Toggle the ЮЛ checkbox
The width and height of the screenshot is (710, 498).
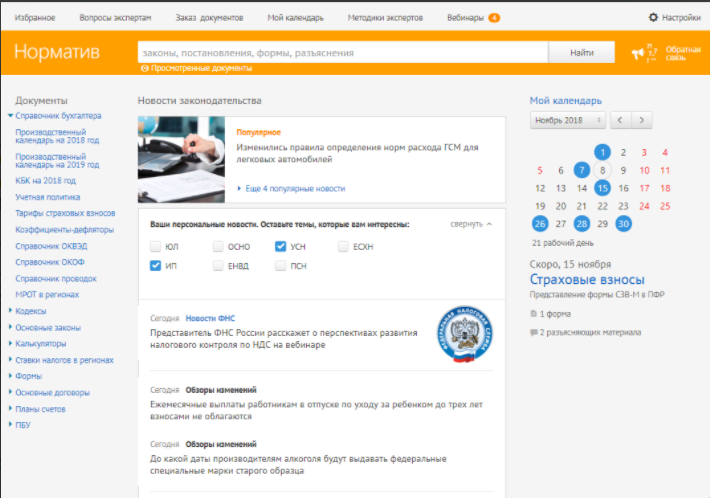pyautogui.click(x=155, y=246)
